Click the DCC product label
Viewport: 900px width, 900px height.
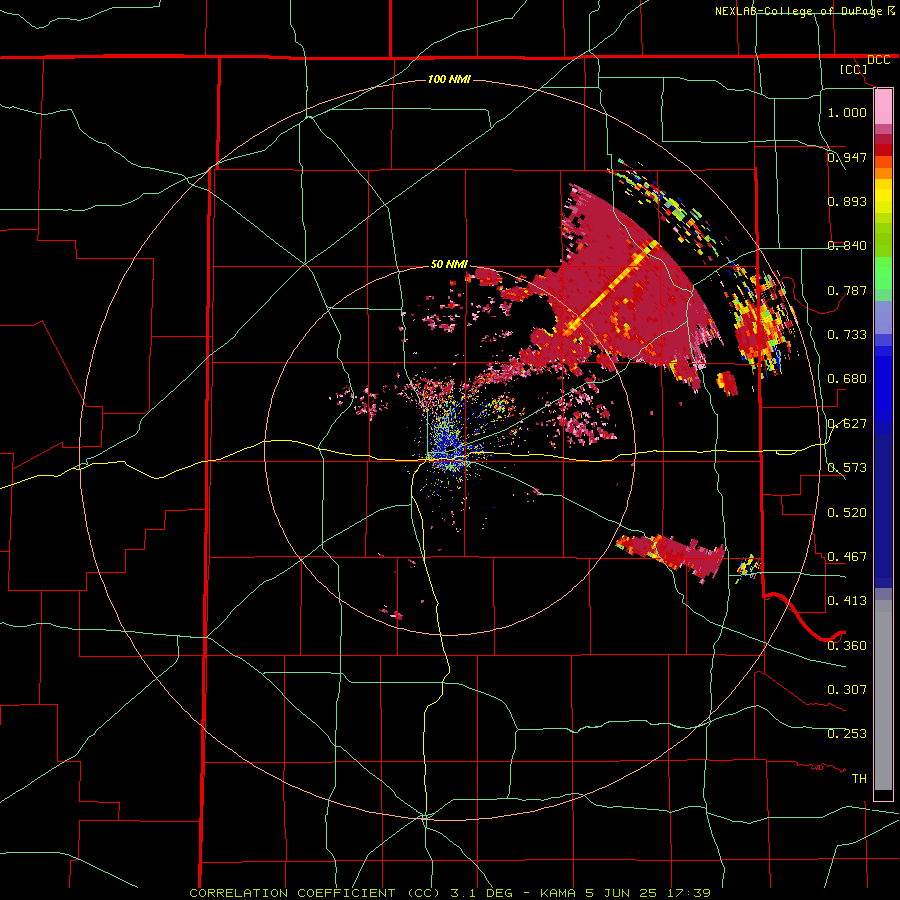tap(878, 60)
